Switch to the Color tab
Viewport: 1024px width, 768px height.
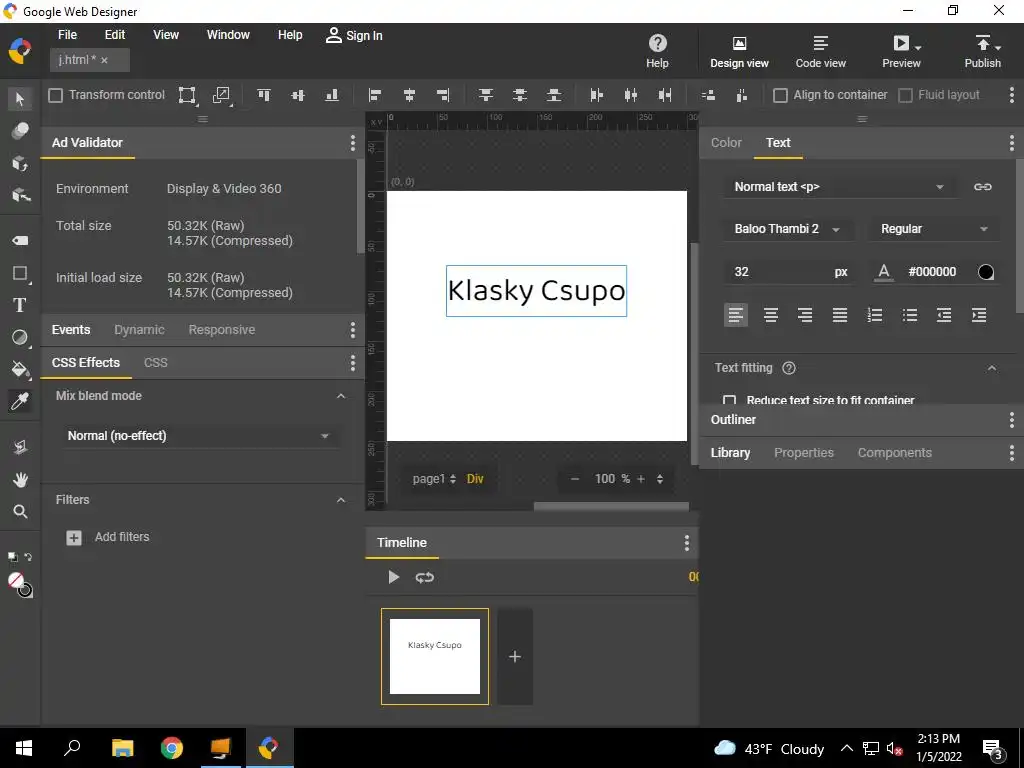point(726,142)
